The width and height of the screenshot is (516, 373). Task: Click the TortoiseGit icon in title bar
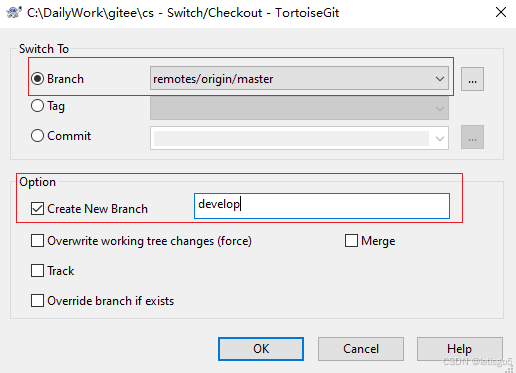(14, 13)
